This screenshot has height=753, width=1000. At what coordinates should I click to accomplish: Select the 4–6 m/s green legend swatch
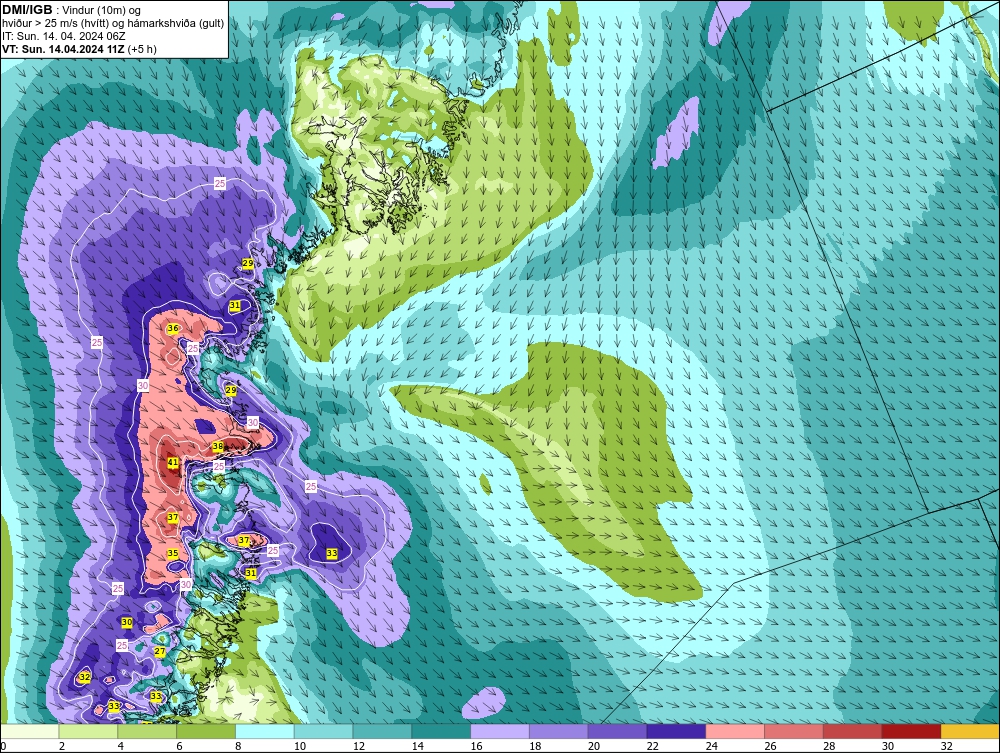[x=147, y=731]
